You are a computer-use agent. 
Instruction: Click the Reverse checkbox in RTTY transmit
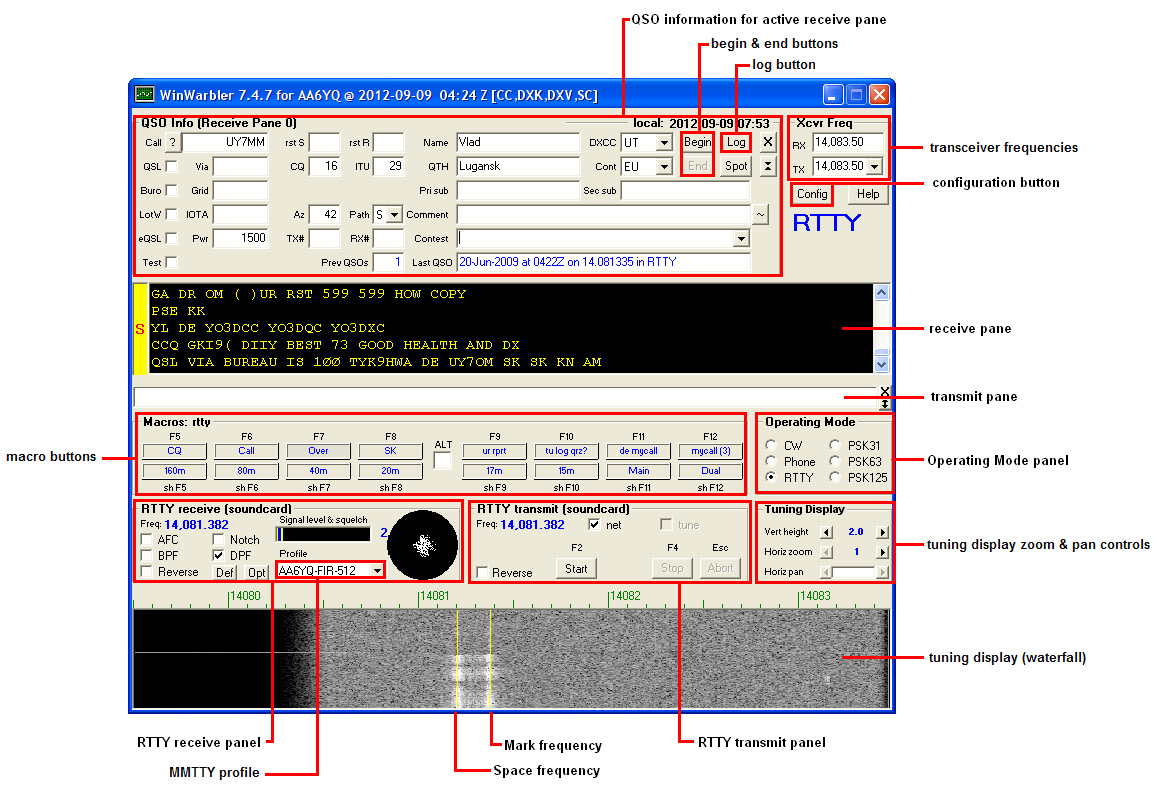click(x=482, y=572)
